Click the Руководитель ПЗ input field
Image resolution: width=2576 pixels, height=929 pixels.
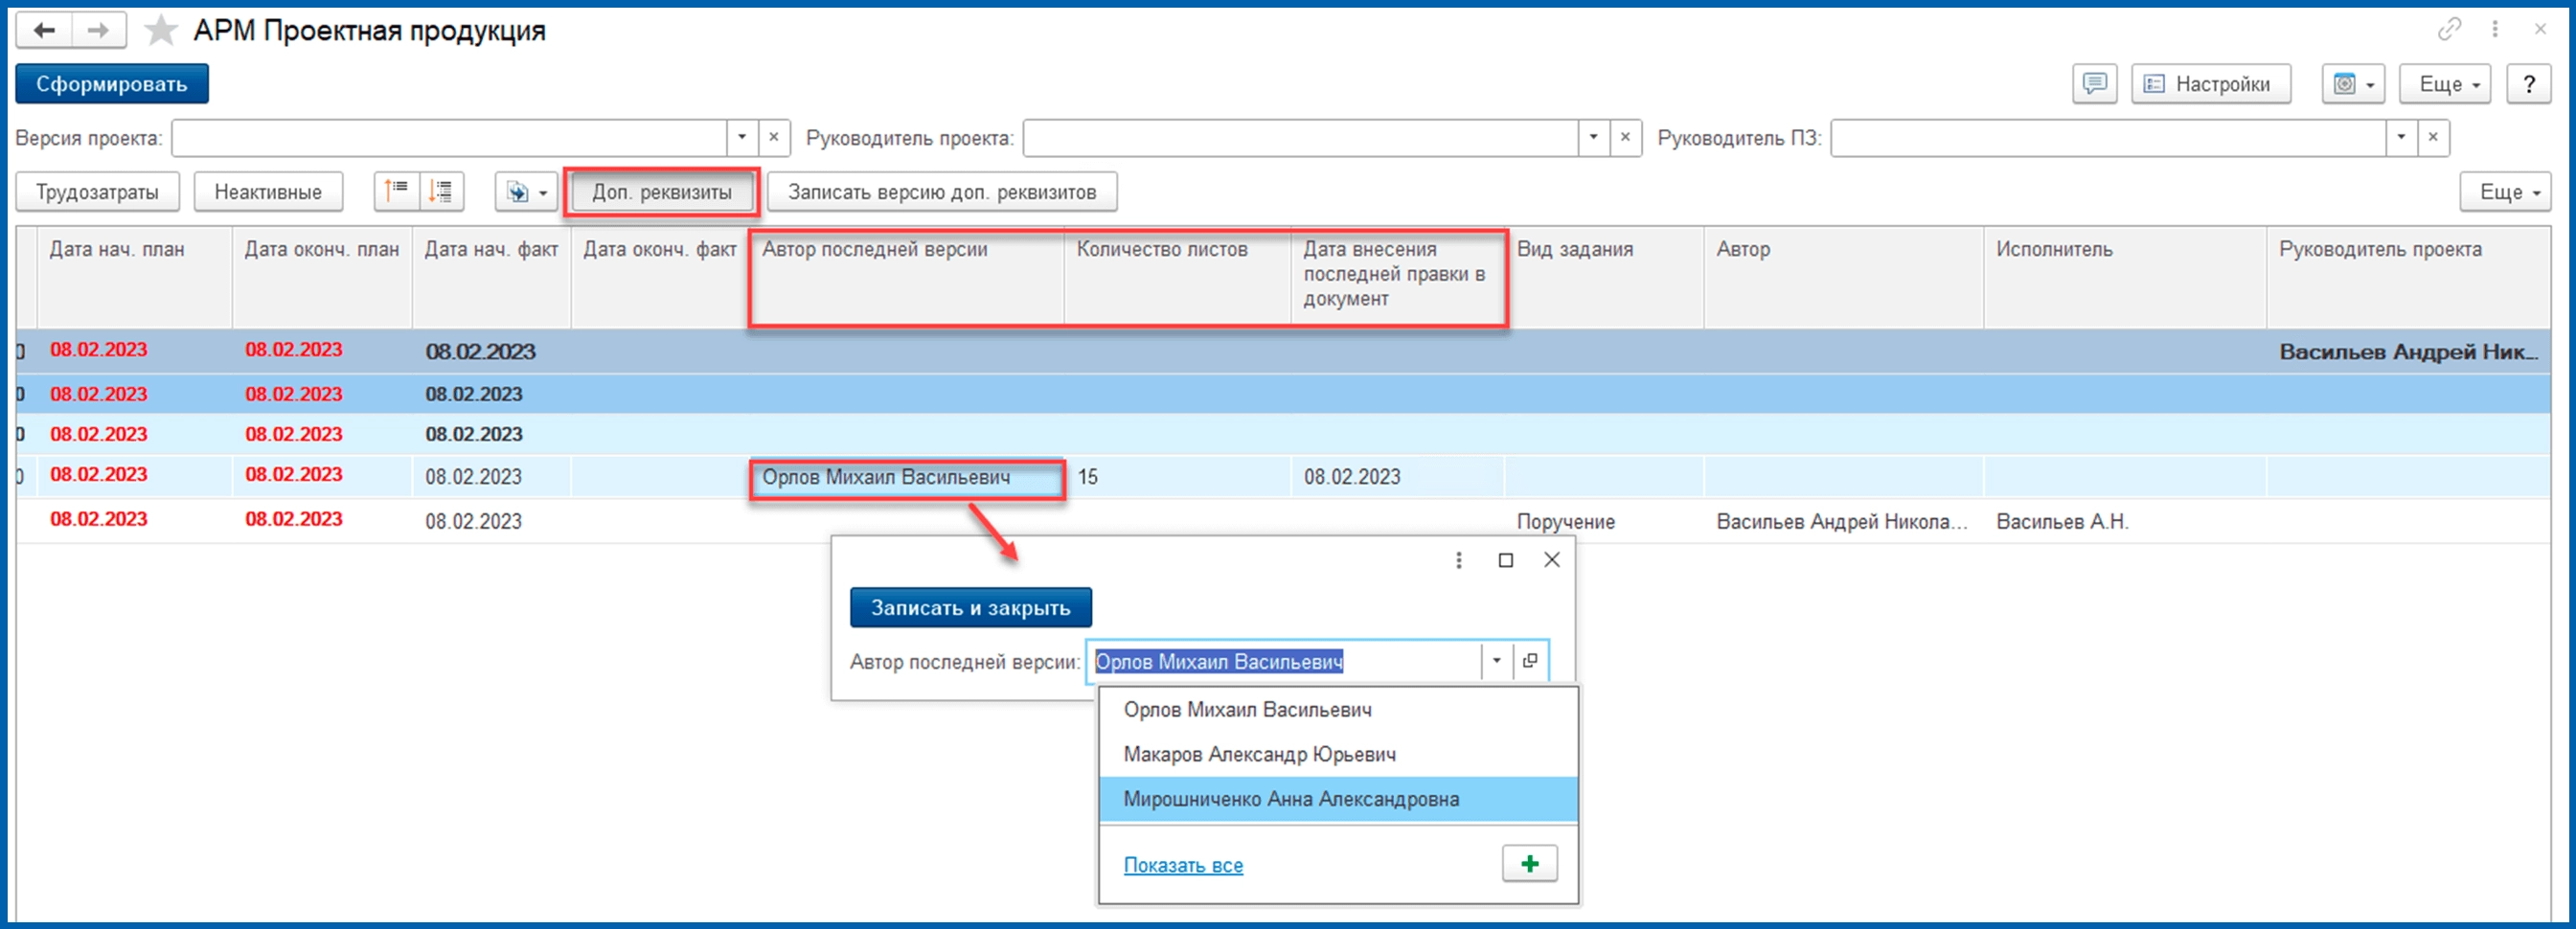(2107, 138)
